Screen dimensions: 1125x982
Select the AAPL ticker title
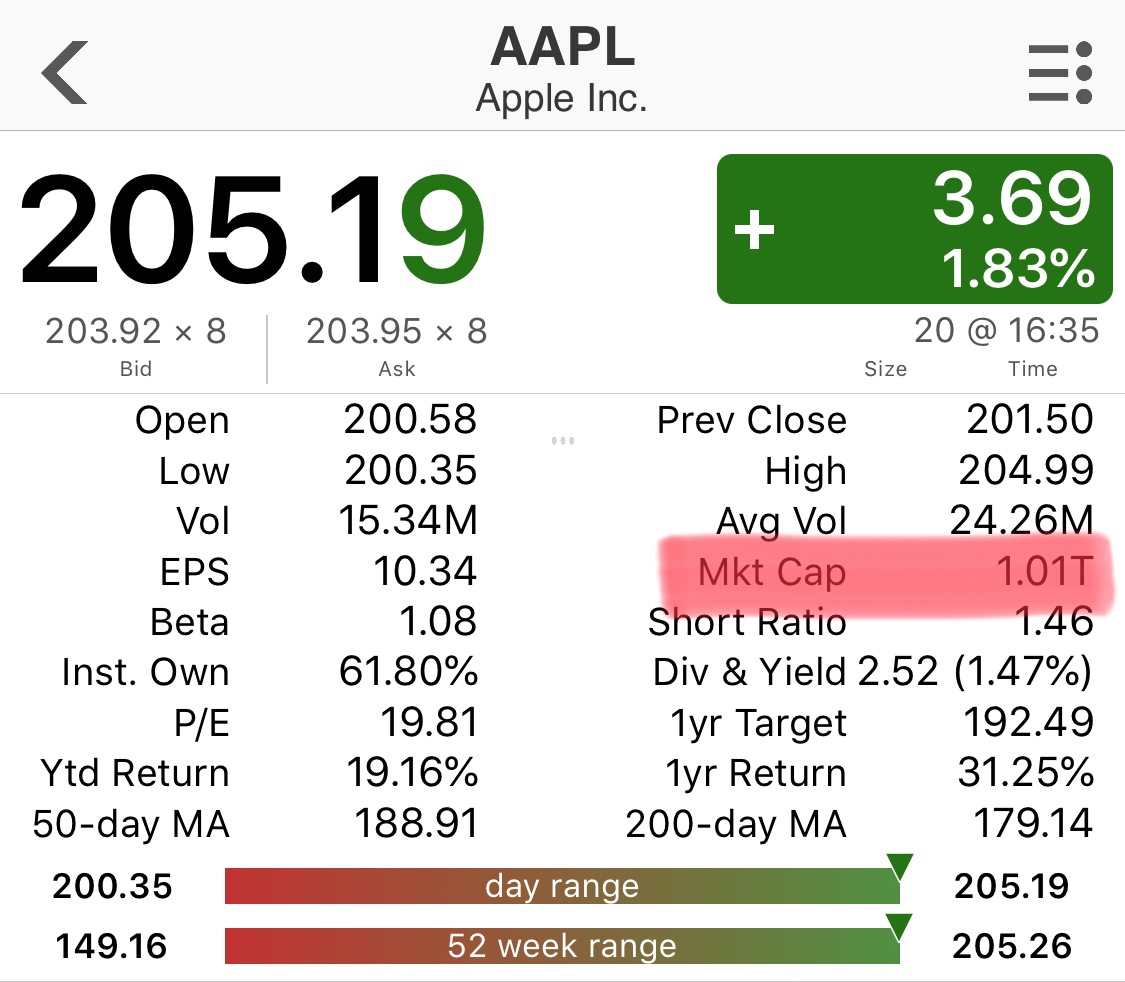[562, 47]
